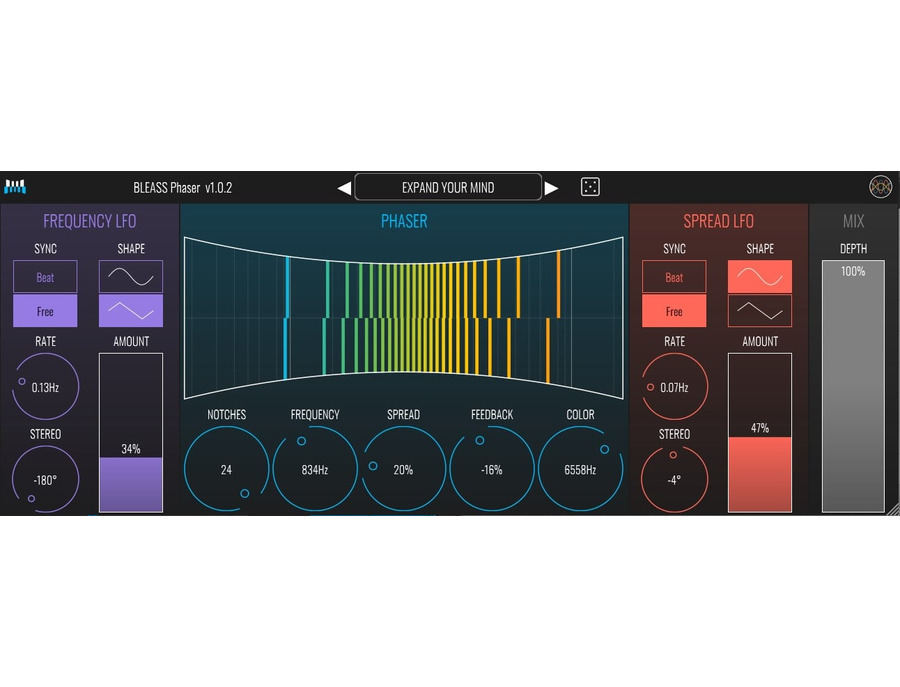Open the EXPAND YOUR MIND preset selector

(448, 187)
